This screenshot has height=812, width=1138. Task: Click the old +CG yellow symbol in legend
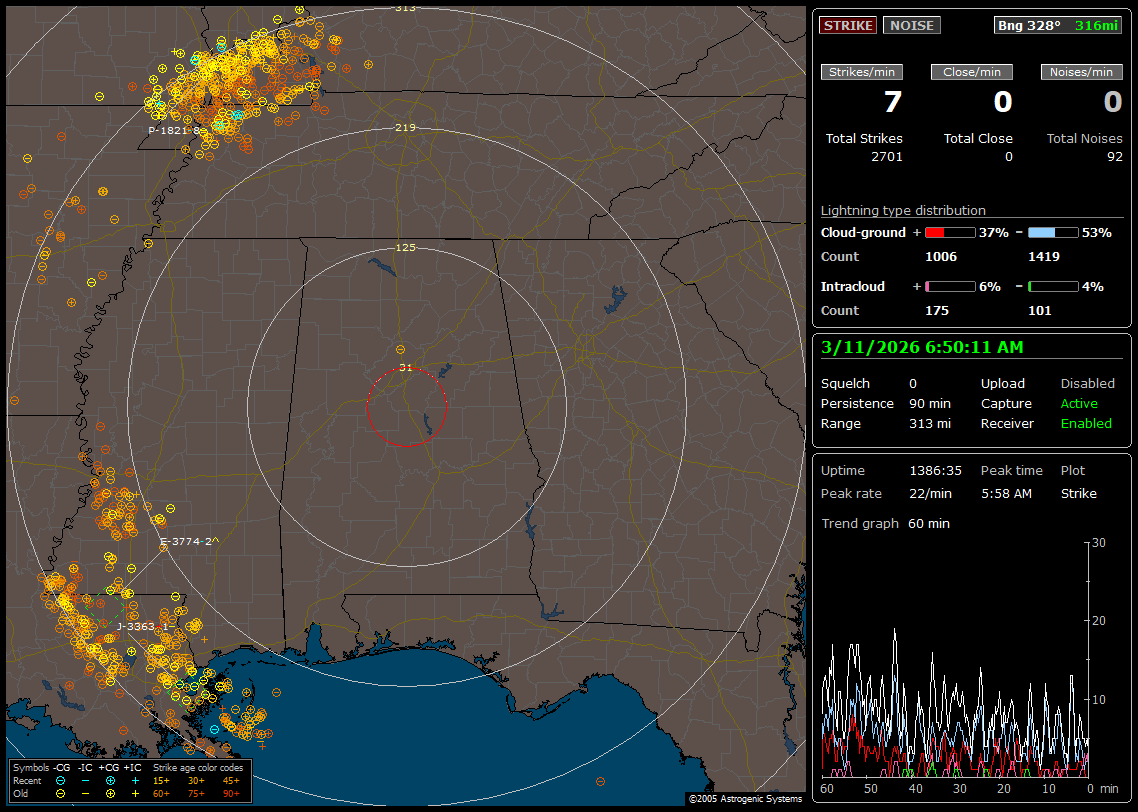pyautogui.click(x=110, y=793)
